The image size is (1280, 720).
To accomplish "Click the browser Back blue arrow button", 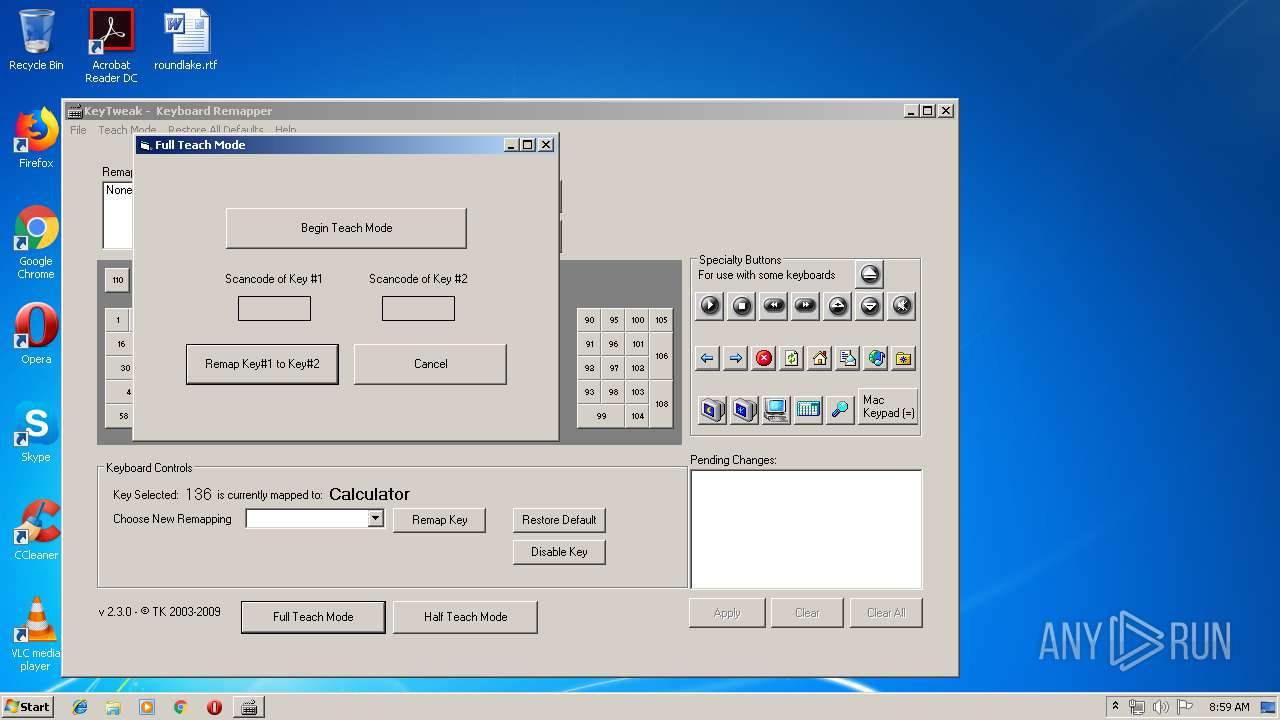I will (708, 358).
